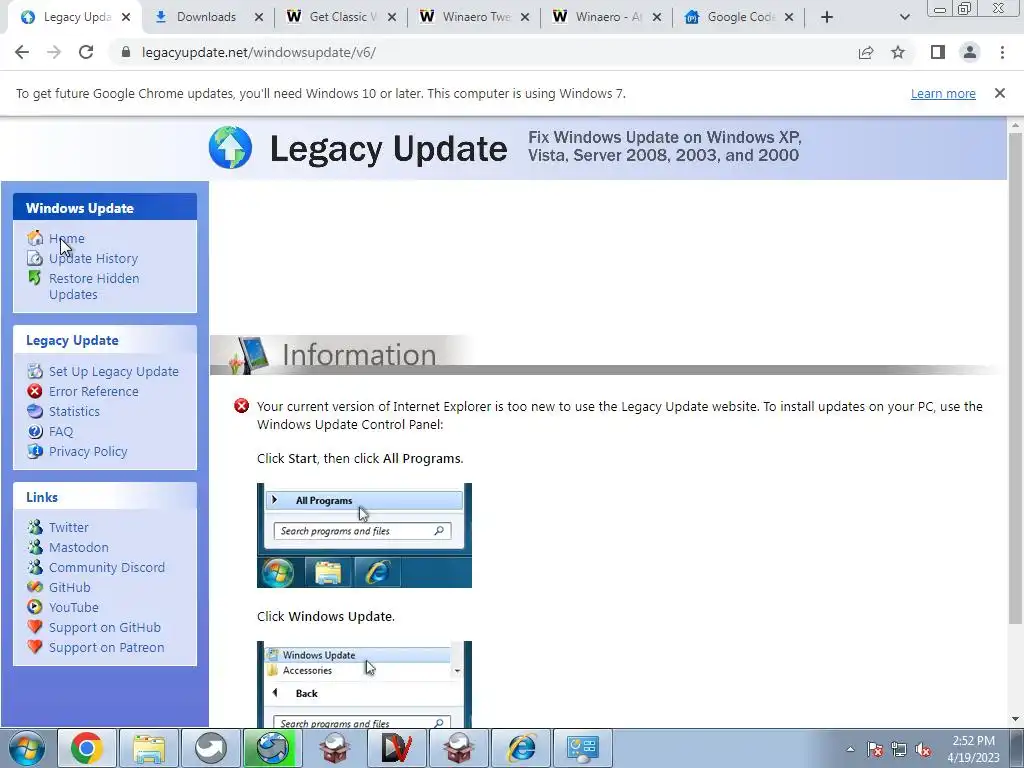Open Chrome three-dot menu

tap(1002, 52)
